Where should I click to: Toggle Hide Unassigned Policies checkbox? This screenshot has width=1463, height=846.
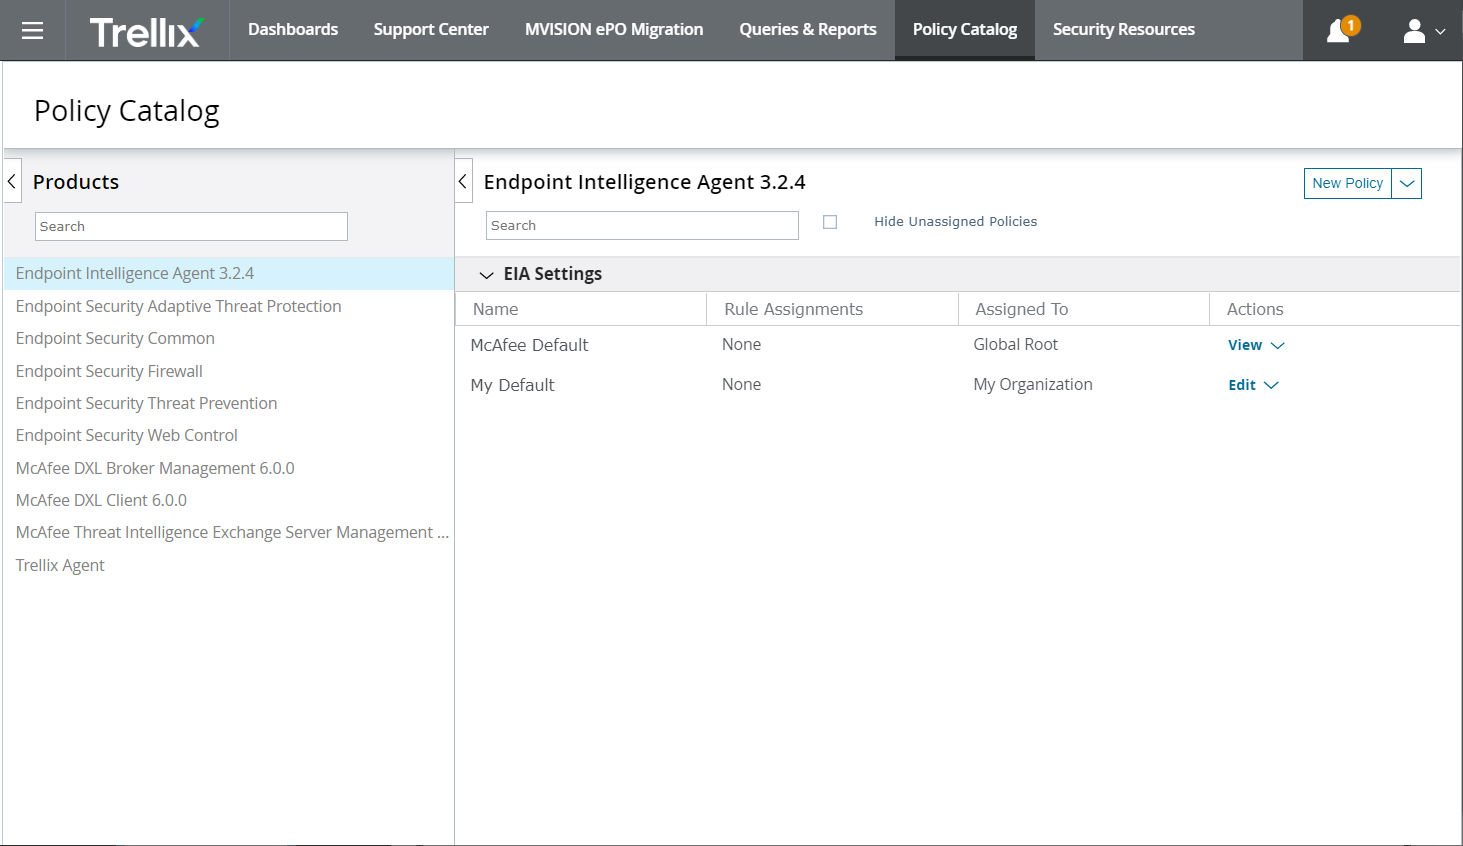(x=830, y=222)
